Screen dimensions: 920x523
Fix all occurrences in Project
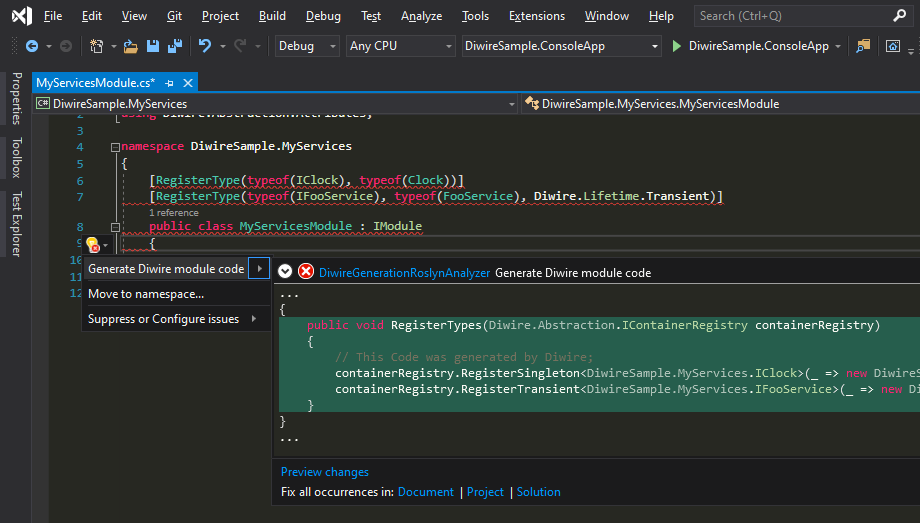pyautogui.click(x=485, y=492)
